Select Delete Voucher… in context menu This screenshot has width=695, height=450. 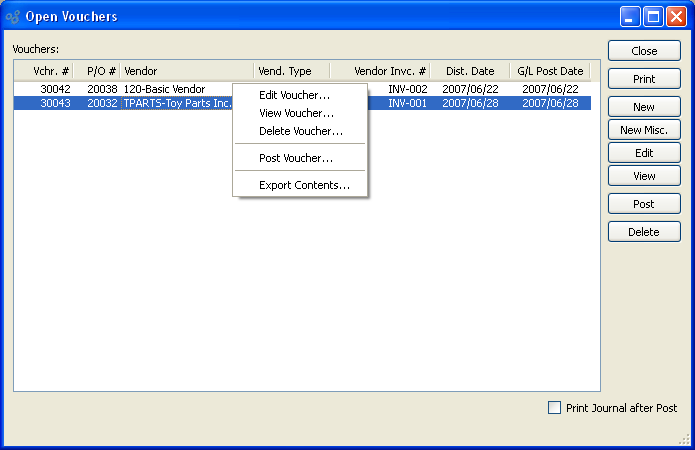pyautogui.click(x=300, y=131)
